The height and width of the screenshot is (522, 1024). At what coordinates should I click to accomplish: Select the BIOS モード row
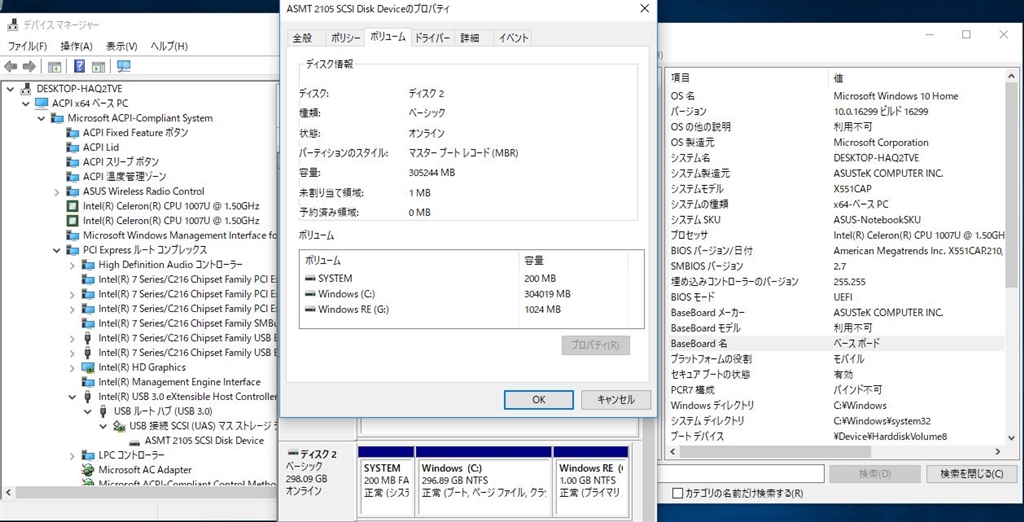click(x=835, y=297)
